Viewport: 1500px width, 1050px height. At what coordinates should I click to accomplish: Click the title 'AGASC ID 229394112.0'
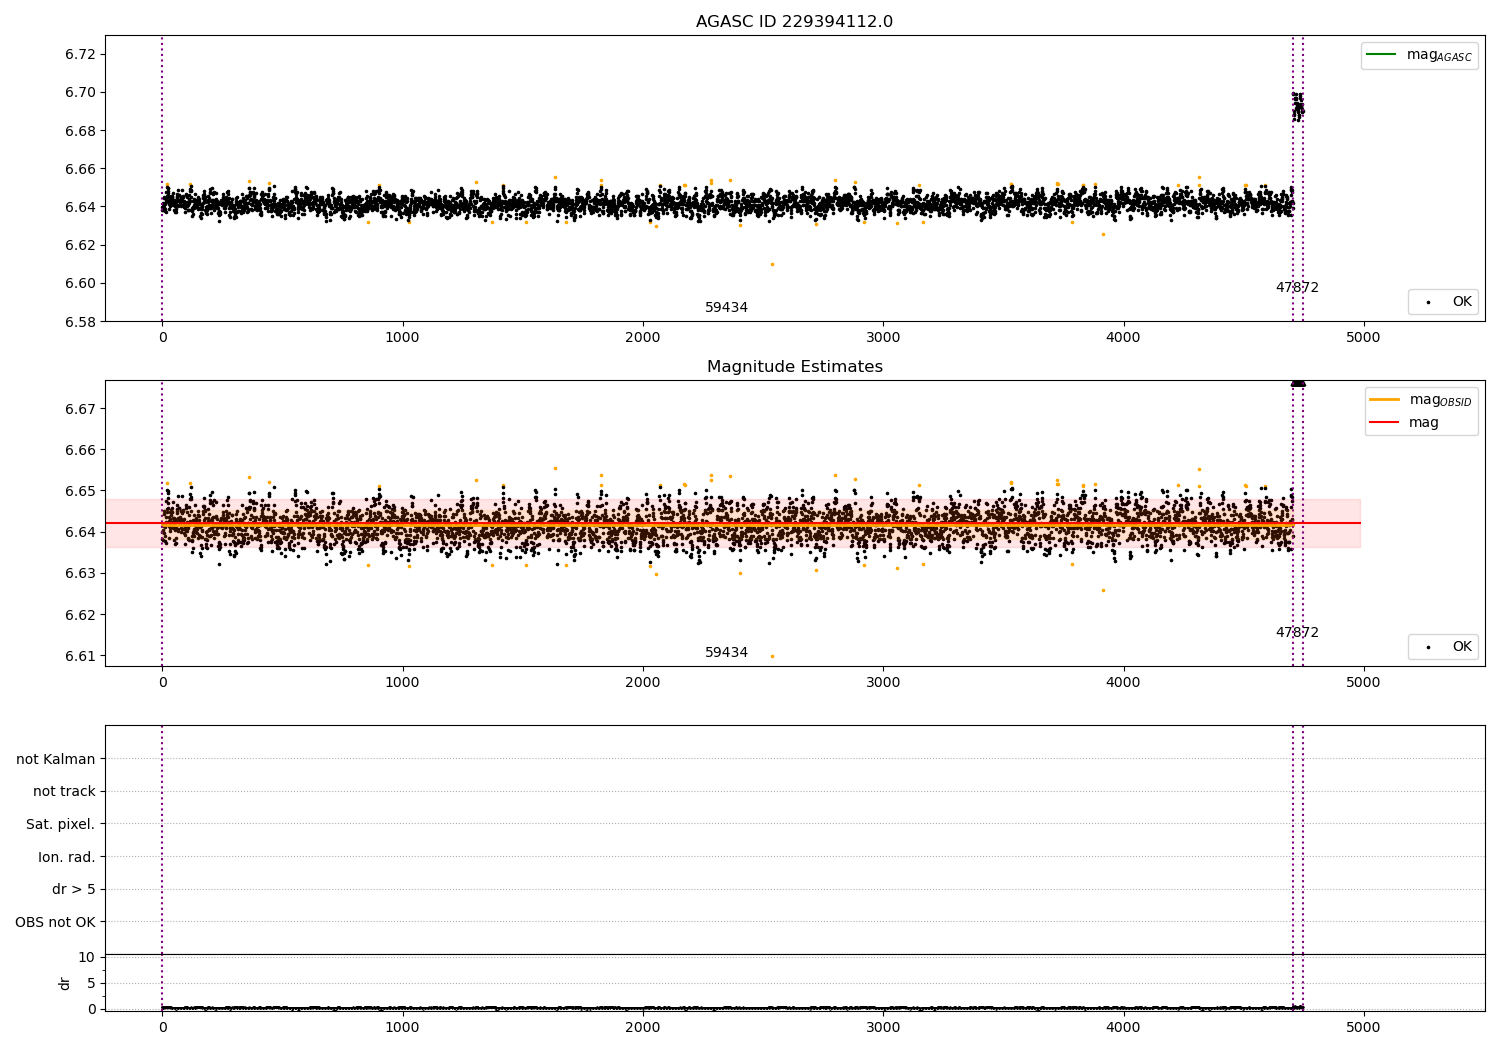click(x=794, y=22)
